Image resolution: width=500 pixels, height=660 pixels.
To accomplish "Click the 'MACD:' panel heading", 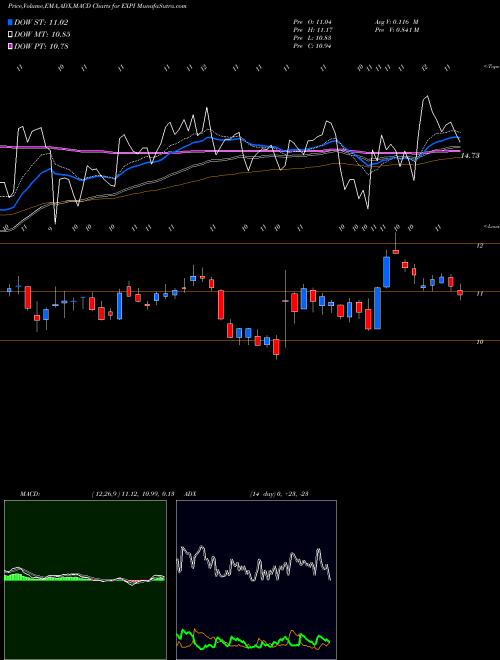I will pos(29,494).
